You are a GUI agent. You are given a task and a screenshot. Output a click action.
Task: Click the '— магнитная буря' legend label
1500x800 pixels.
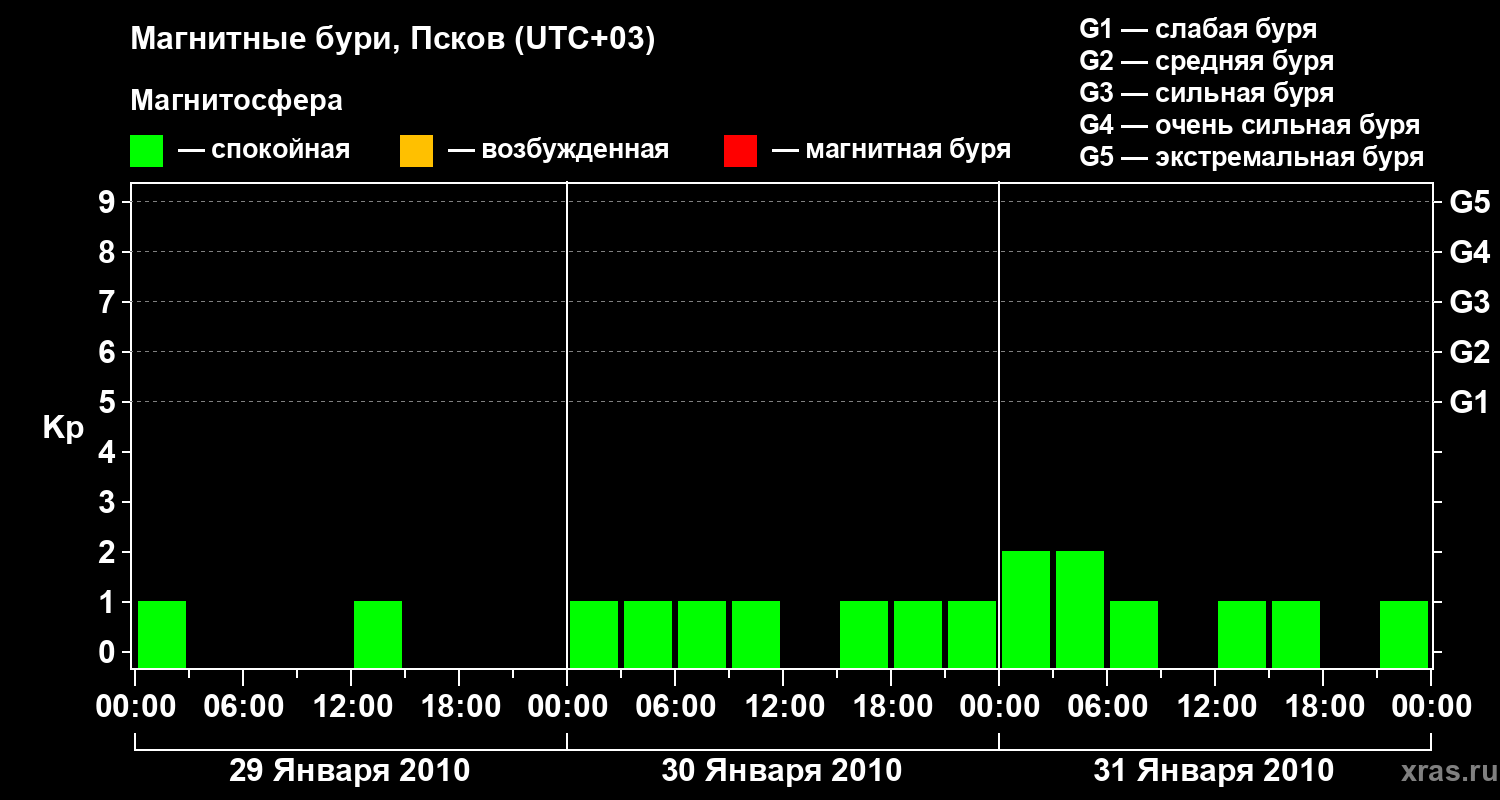[x=892, y=150]
